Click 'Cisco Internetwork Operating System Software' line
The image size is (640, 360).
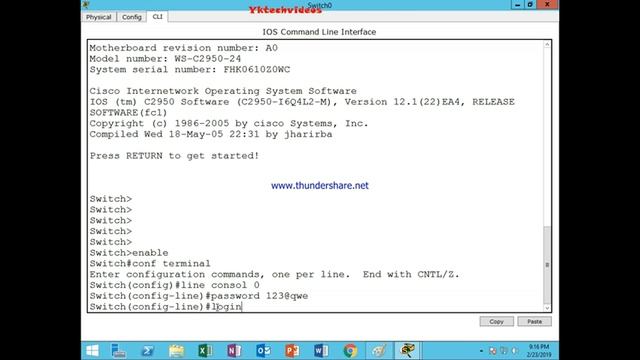(223, 91)
